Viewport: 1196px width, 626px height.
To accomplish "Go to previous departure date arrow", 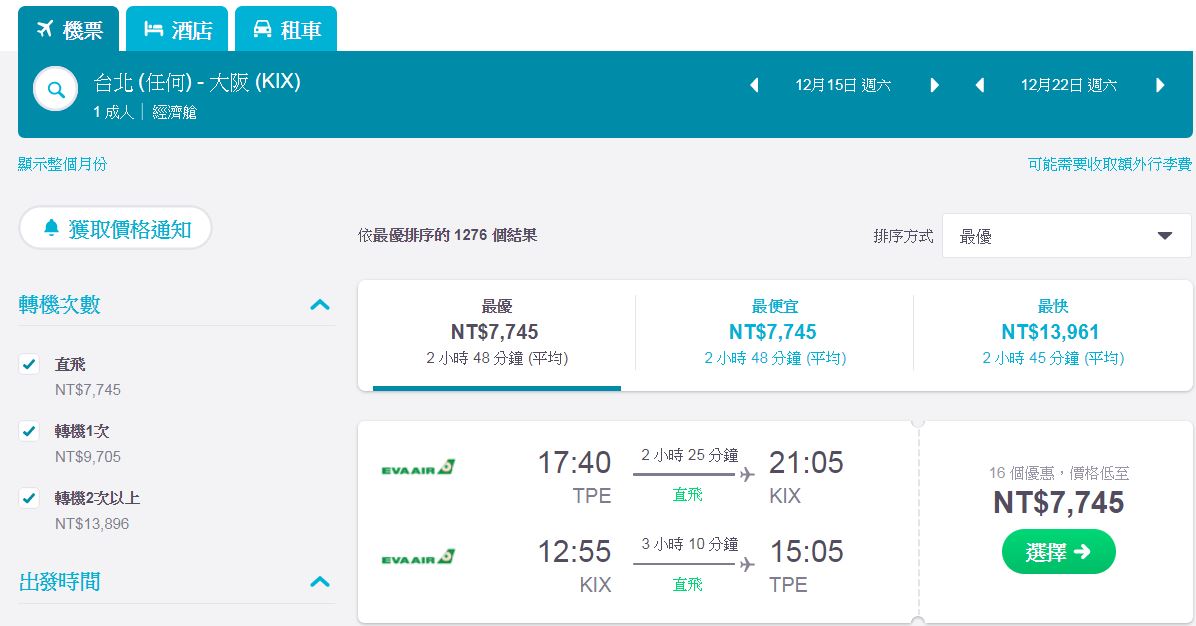I will 755,85.
